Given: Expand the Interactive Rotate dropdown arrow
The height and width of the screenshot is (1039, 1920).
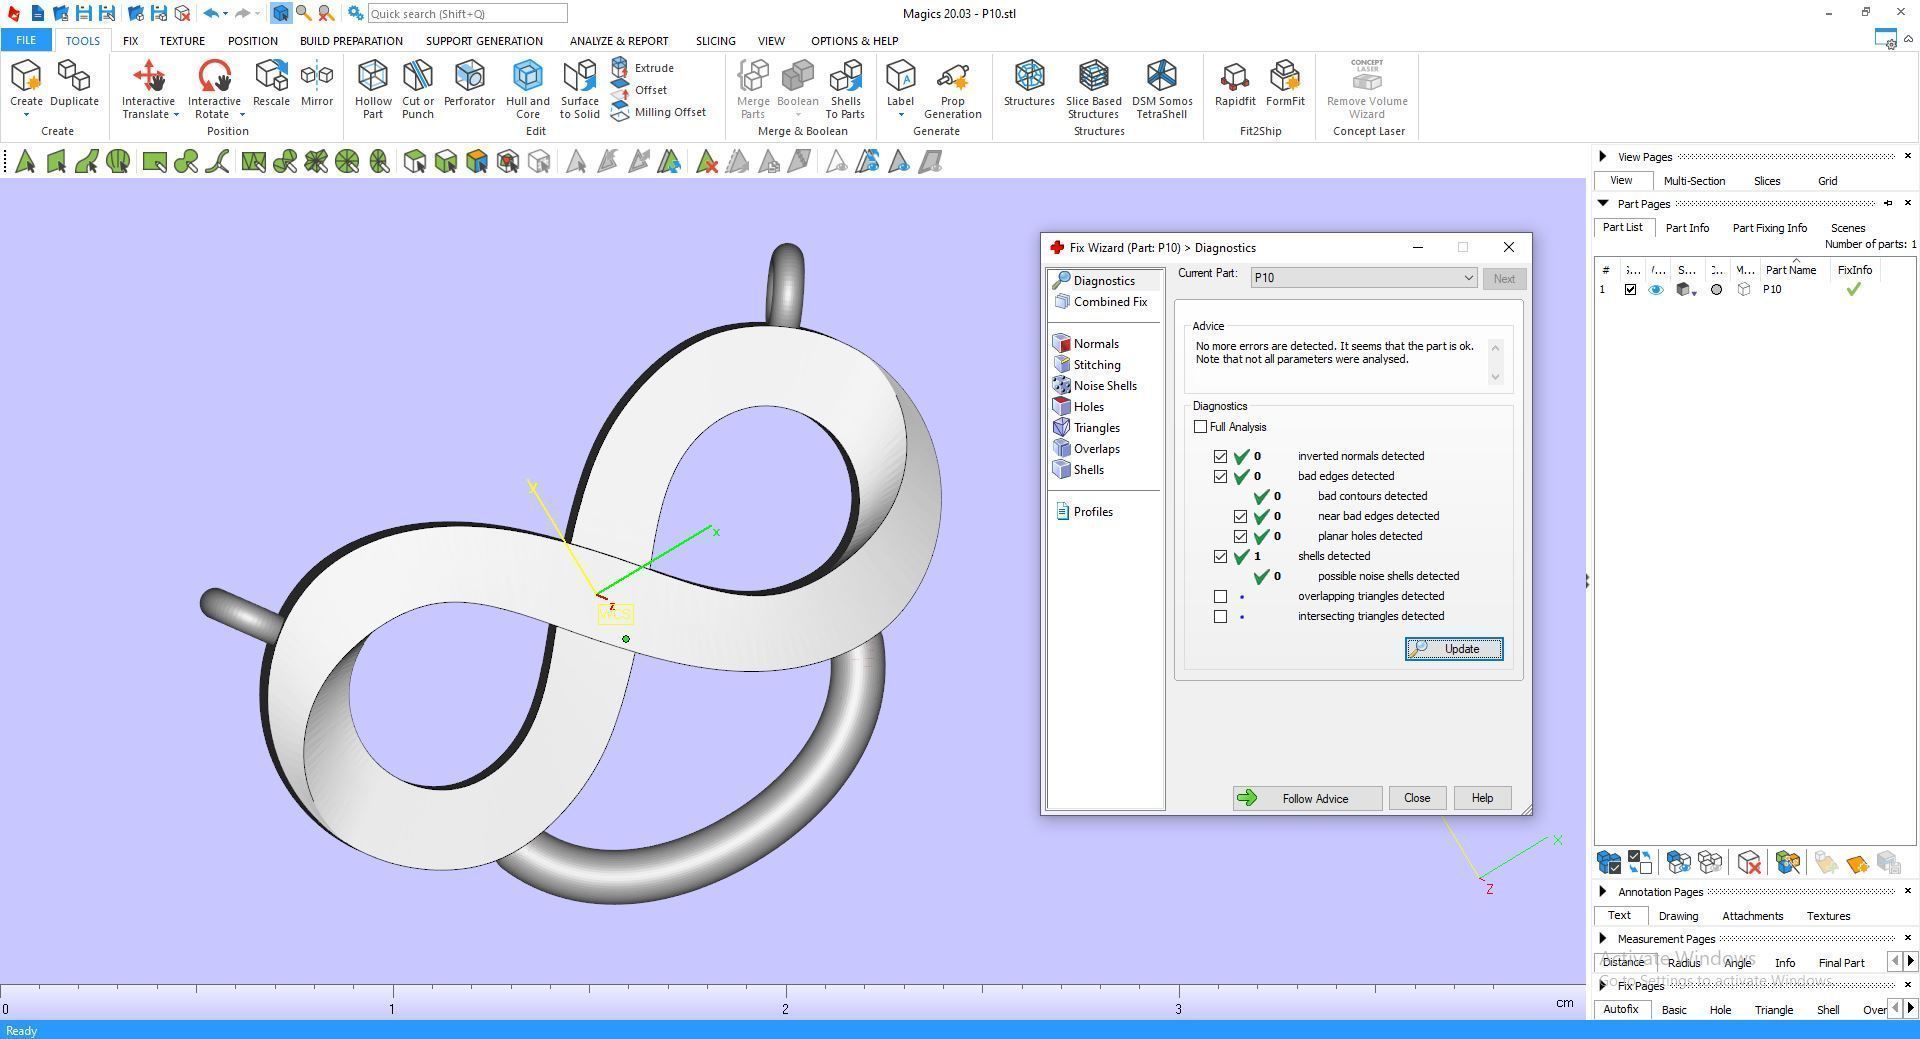Looking at the screenshot, I should tap(242, 115).
